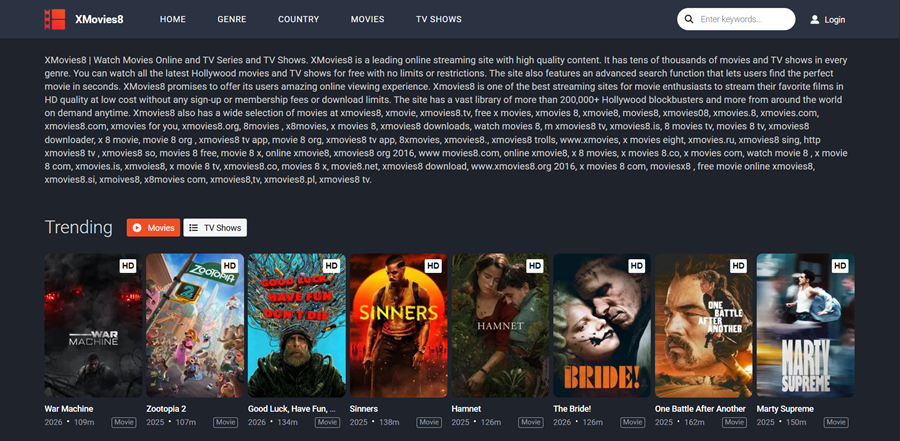Open the GENRE menu
Viewport: 900px width, 441px height.
[232, 19]
